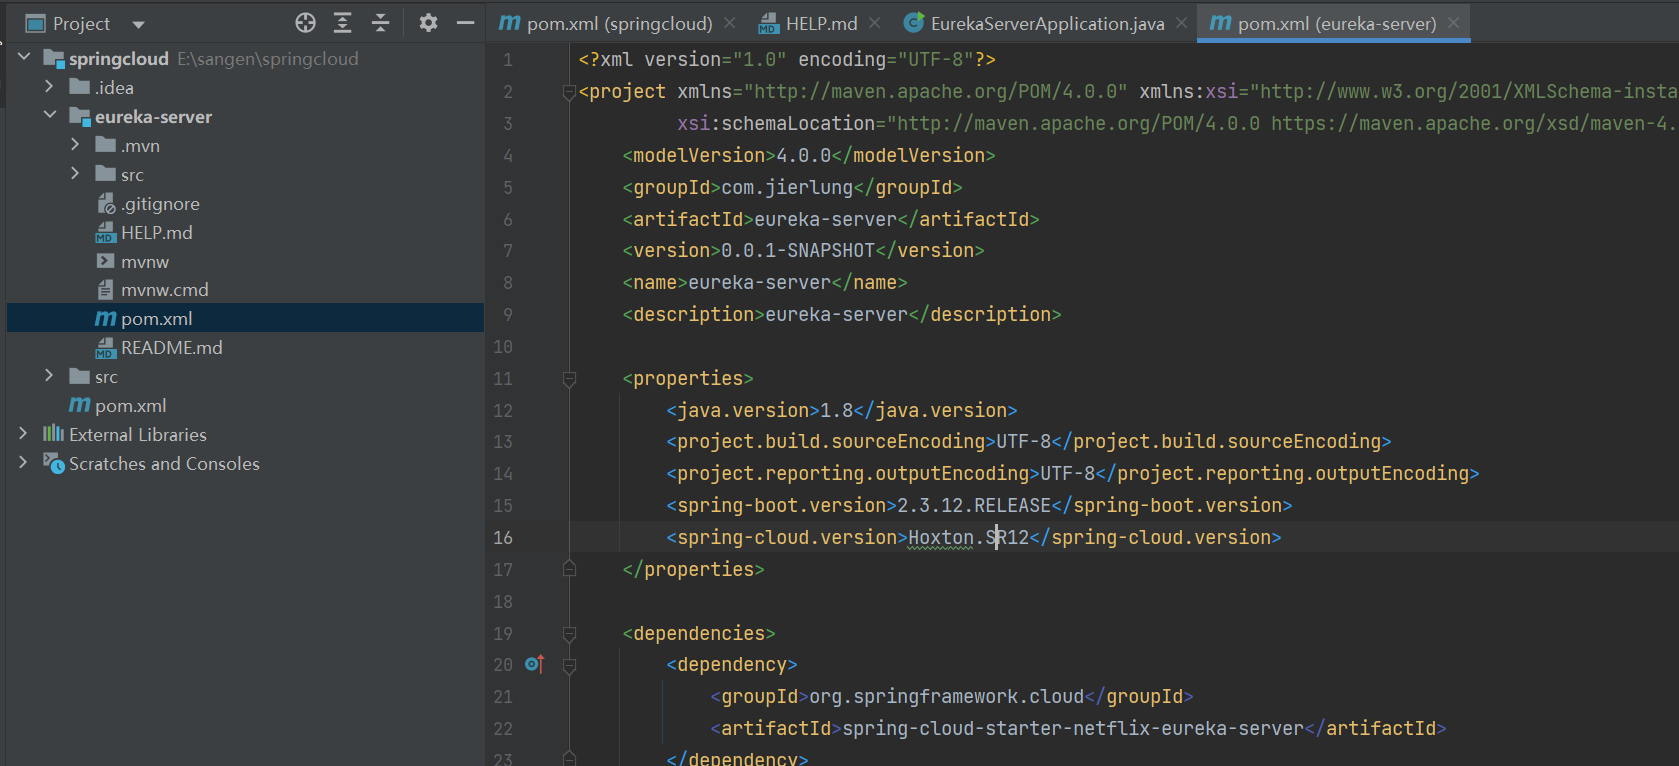1679x766 pixels.
Task: Click the Java class icon on EurekaServerApplication tab
Action: click(x=913, y=22)
